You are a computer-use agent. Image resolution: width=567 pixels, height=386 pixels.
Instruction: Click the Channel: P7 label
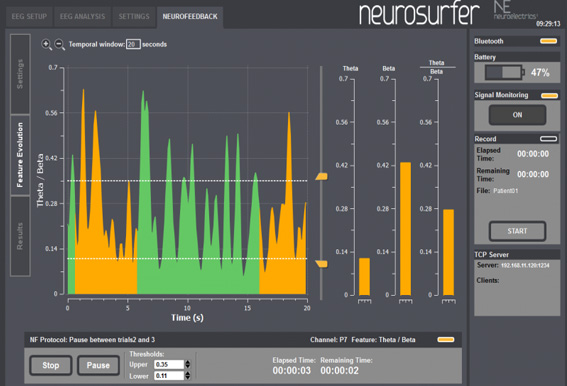coord(328,340)
